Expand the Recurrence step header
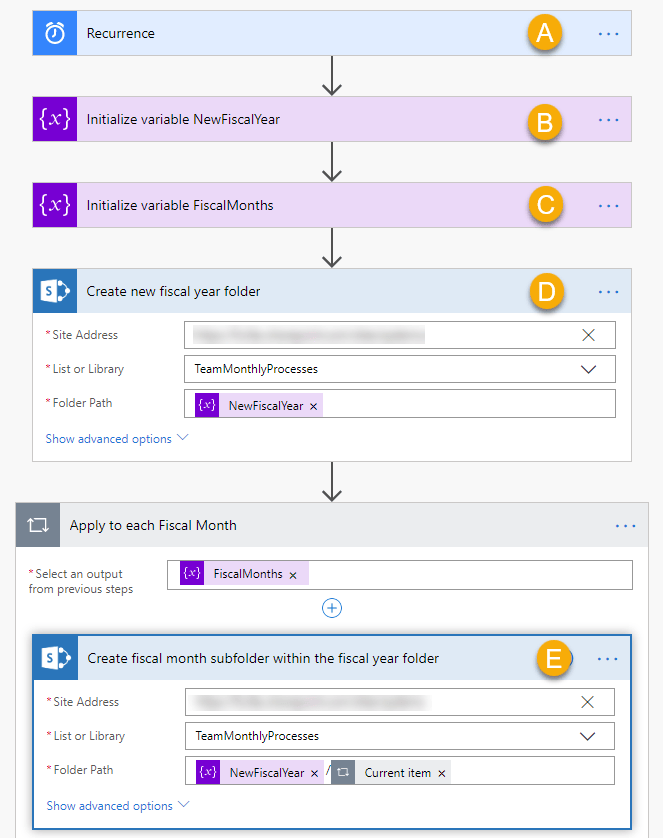Viewport: 663px width, 838px height. [x=332, y=33]
